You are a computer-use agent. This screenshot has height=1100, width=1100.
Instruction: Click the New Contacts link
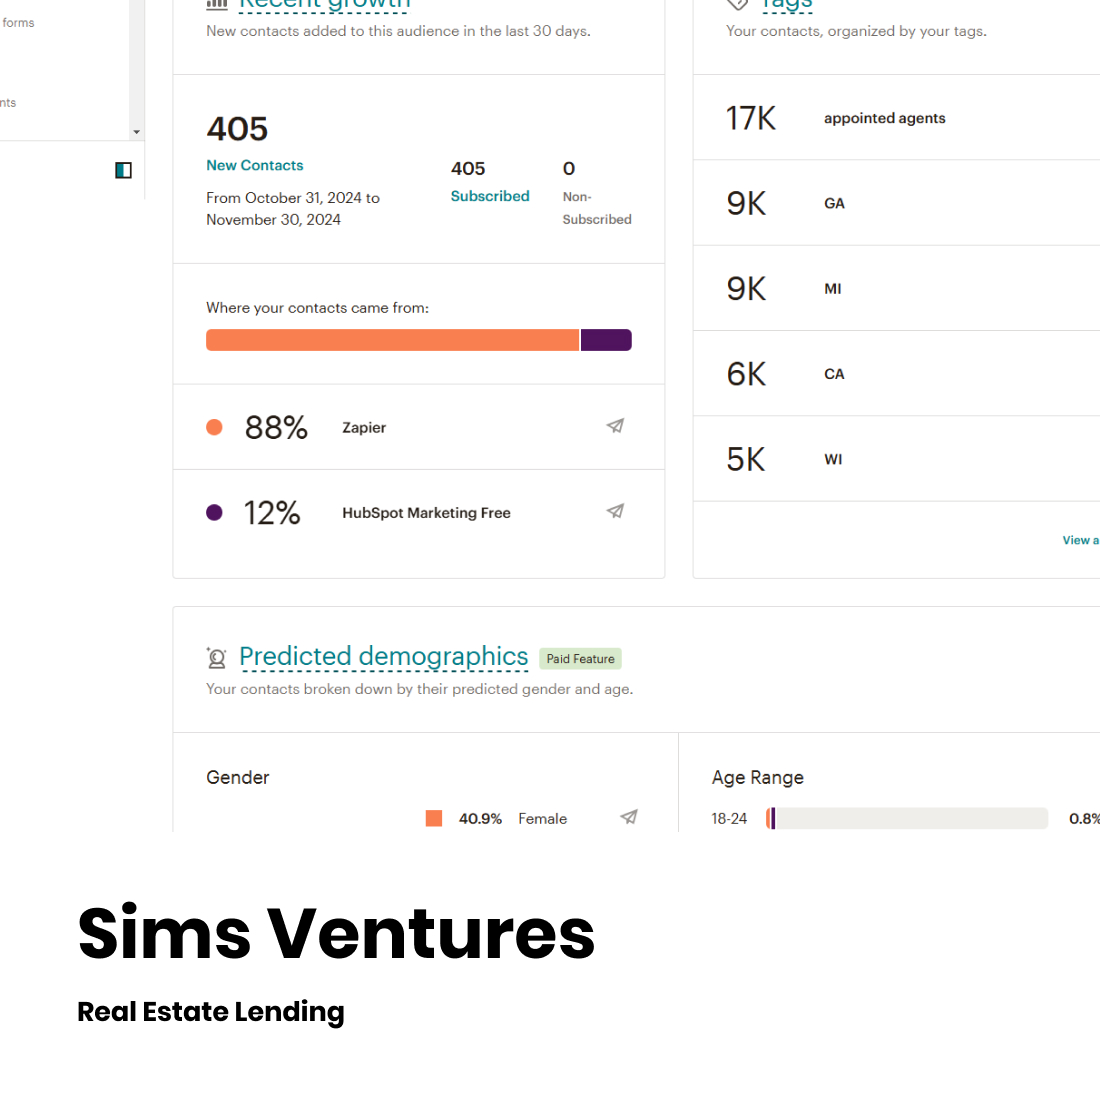[x=255, y=166]
